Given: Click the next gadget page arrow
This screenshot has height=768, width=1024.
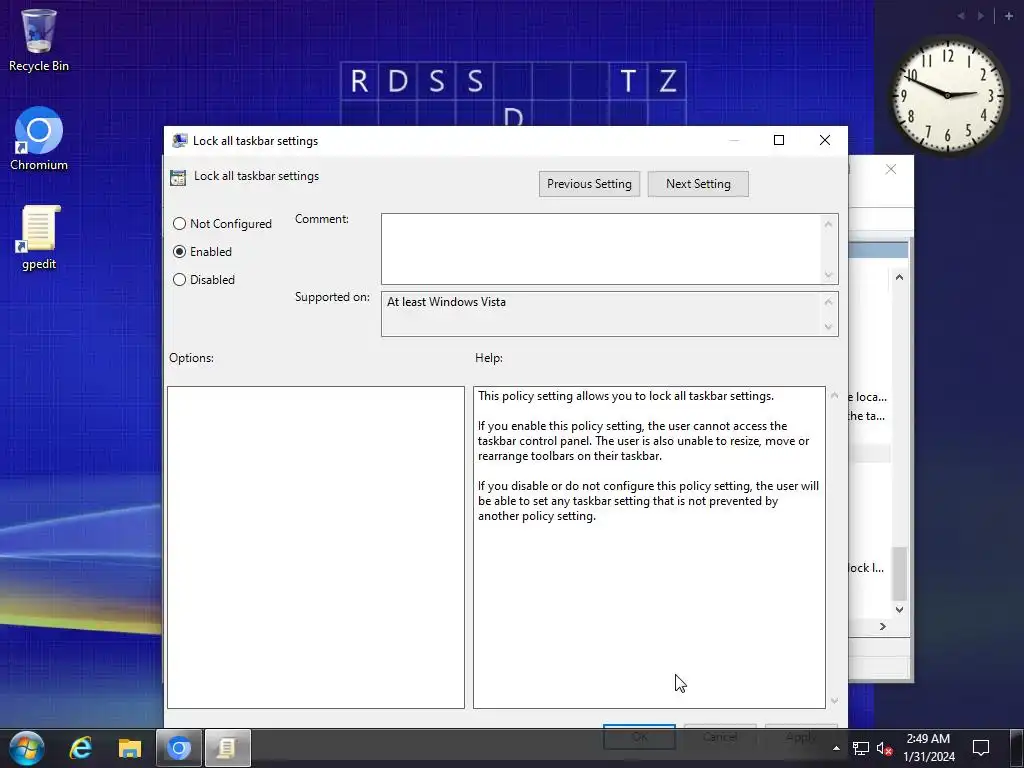Looking at the screenshot, I should click(x=980, y=16).
